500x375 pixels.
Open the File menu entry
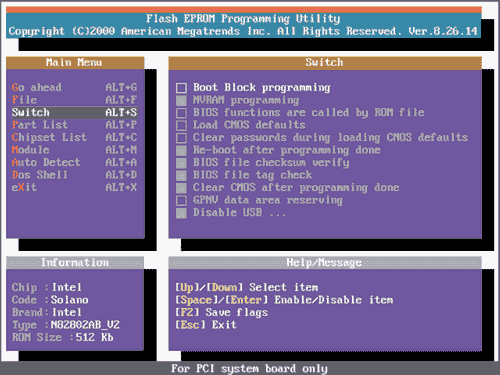tap(75, 100)
